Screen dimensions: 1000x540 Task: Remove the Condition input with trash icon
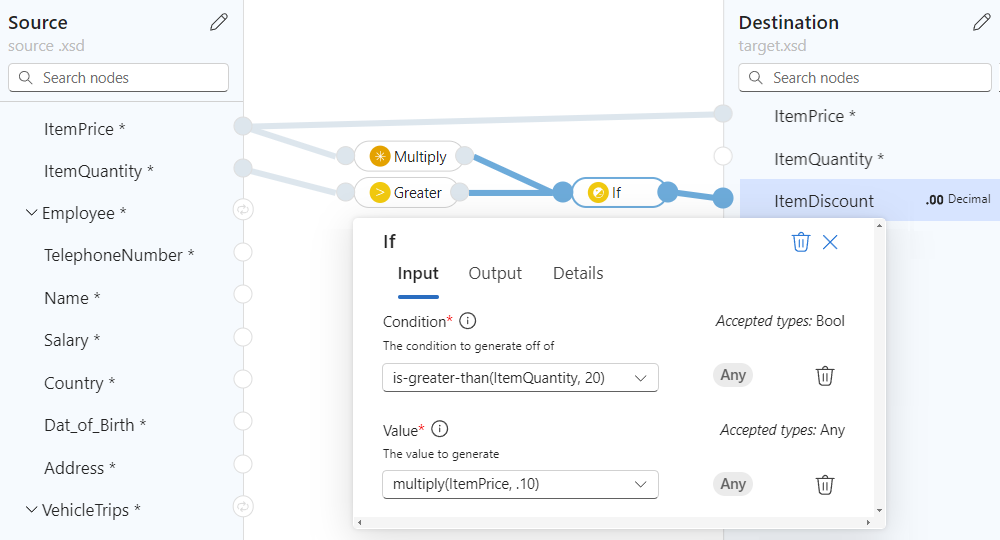(x=824, y=376)
